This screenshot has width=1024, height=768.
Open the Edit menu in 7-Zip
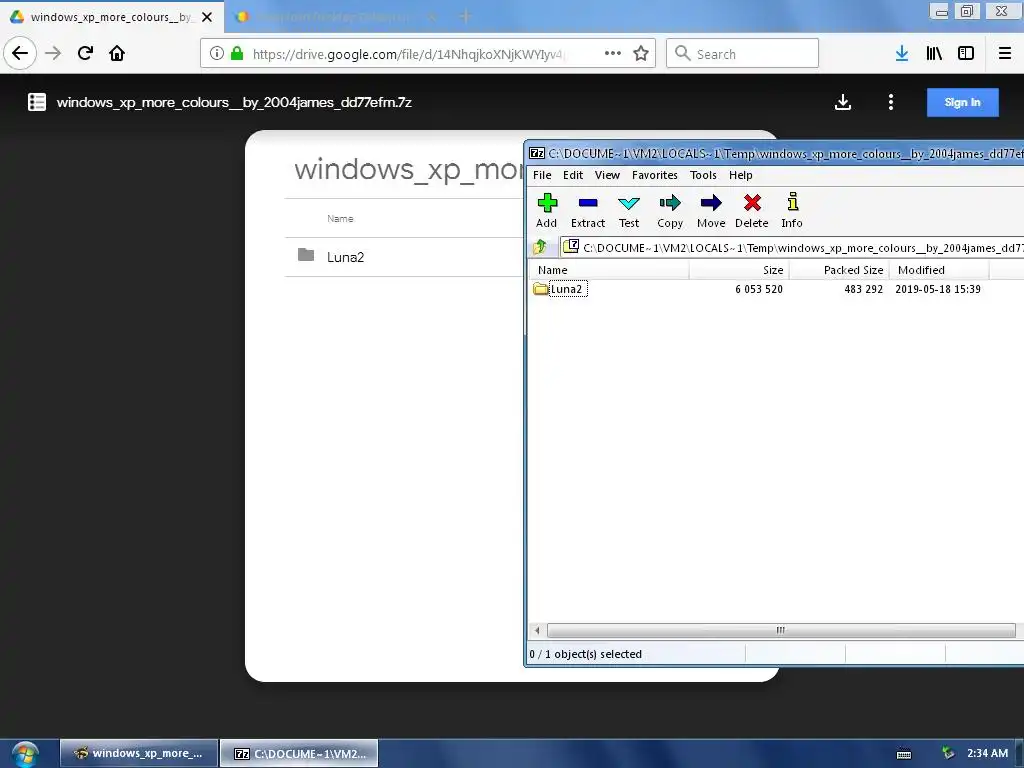(x=573, y=175)
